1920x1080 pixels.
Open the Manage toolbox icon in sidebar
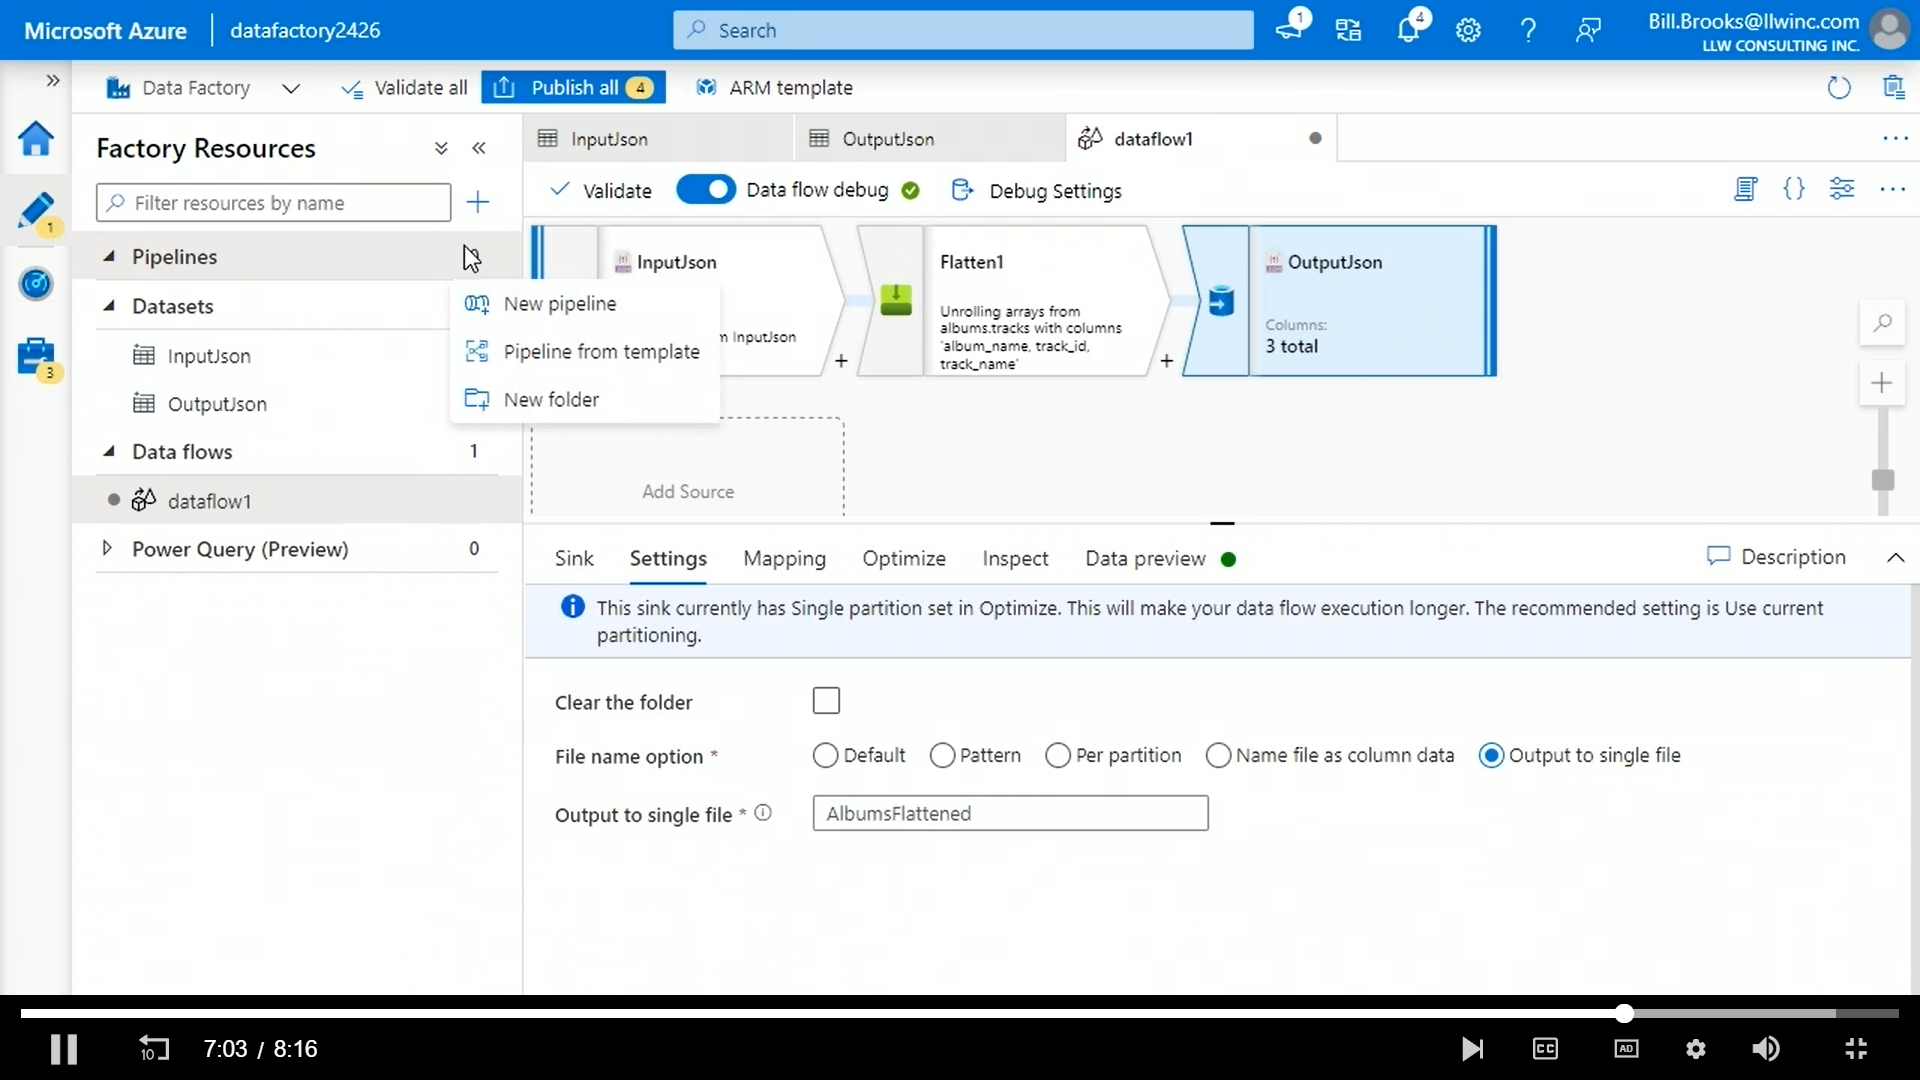coord(36,356)
